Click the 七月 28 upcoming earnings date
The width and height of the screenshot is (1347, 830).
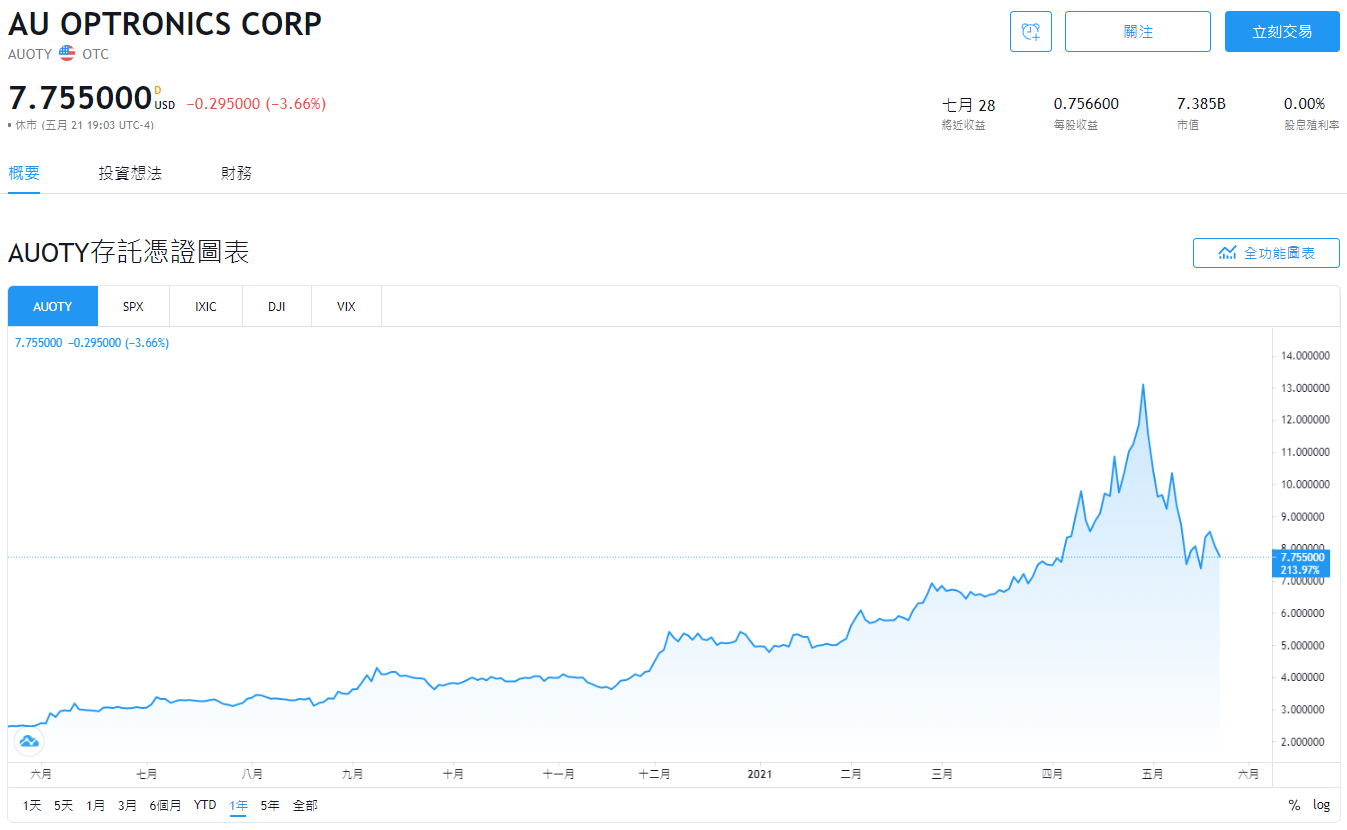(969, 104)
